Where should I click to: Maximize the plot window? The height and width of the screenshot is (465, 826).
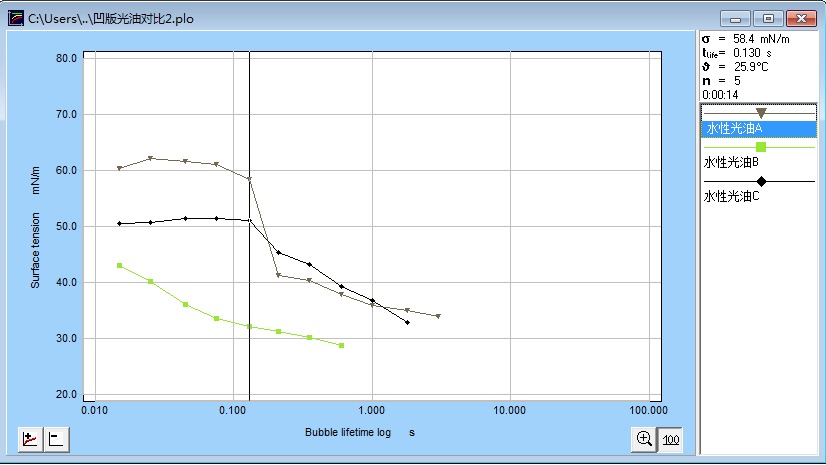click(768, 18)
